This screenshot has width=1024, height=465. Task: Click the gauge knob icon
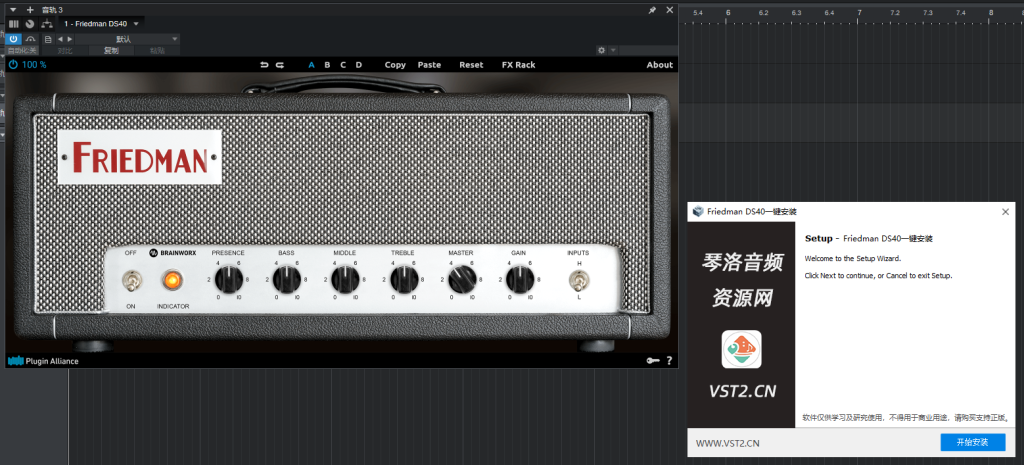point(29,24)
